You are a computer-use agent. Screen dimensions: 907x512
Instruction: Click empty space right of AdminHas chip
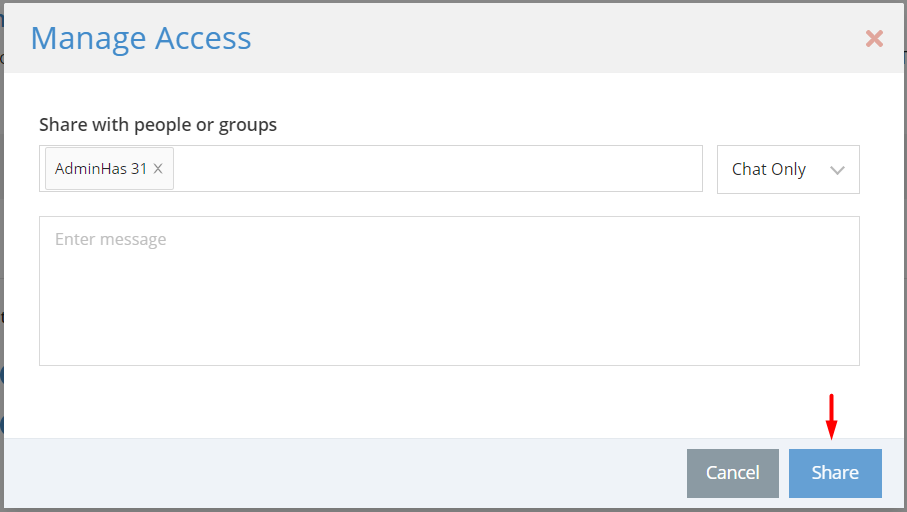click(x=437, y=168)
